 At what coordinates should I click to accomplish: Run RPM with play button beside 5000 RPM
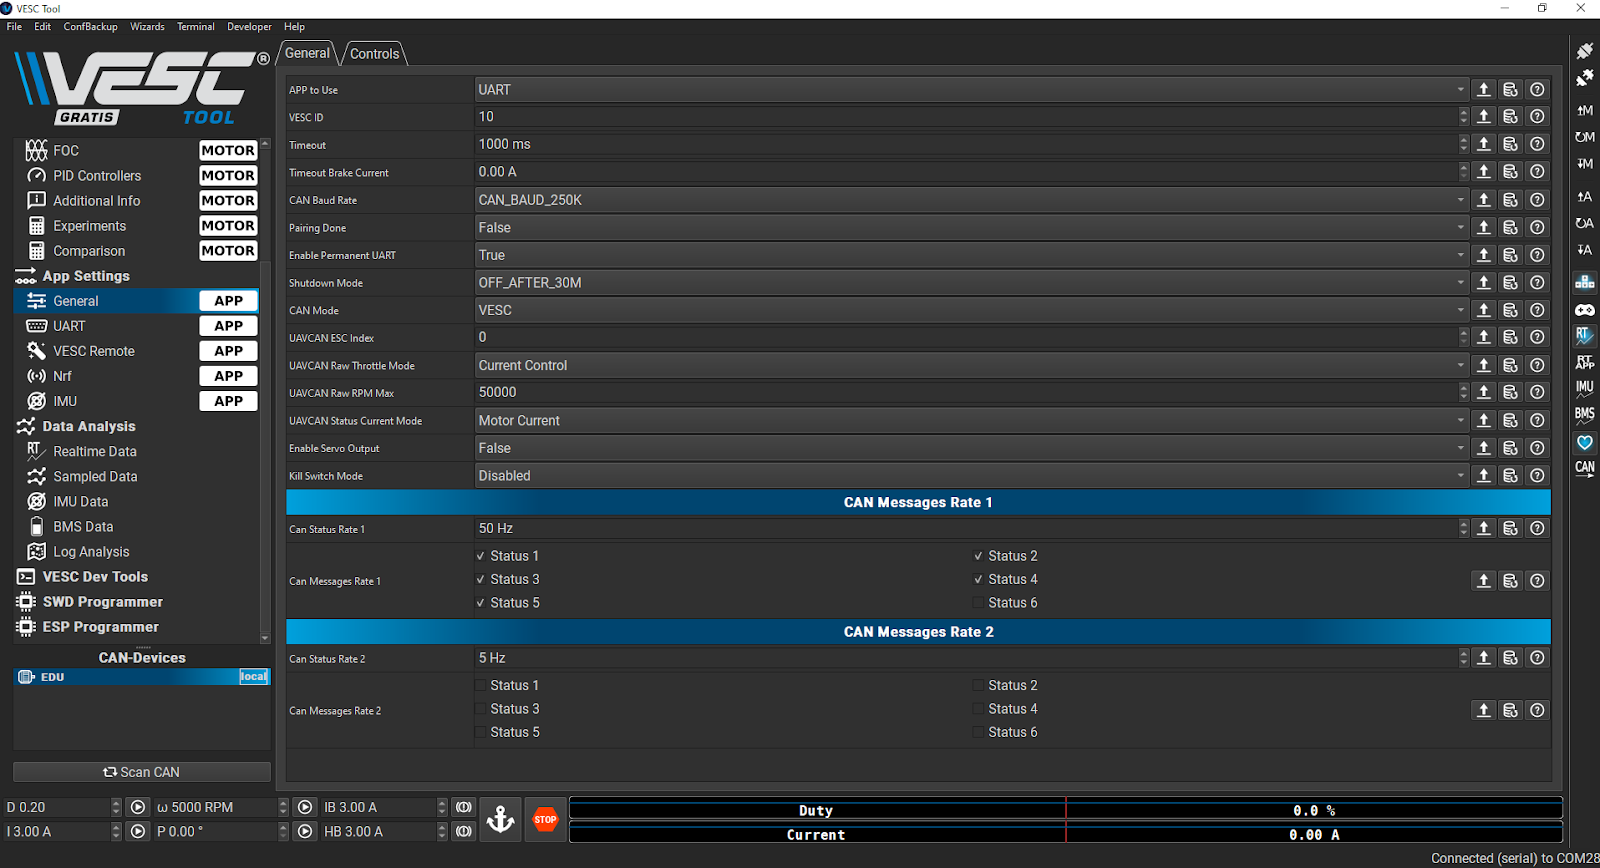(x=305, y=807)
